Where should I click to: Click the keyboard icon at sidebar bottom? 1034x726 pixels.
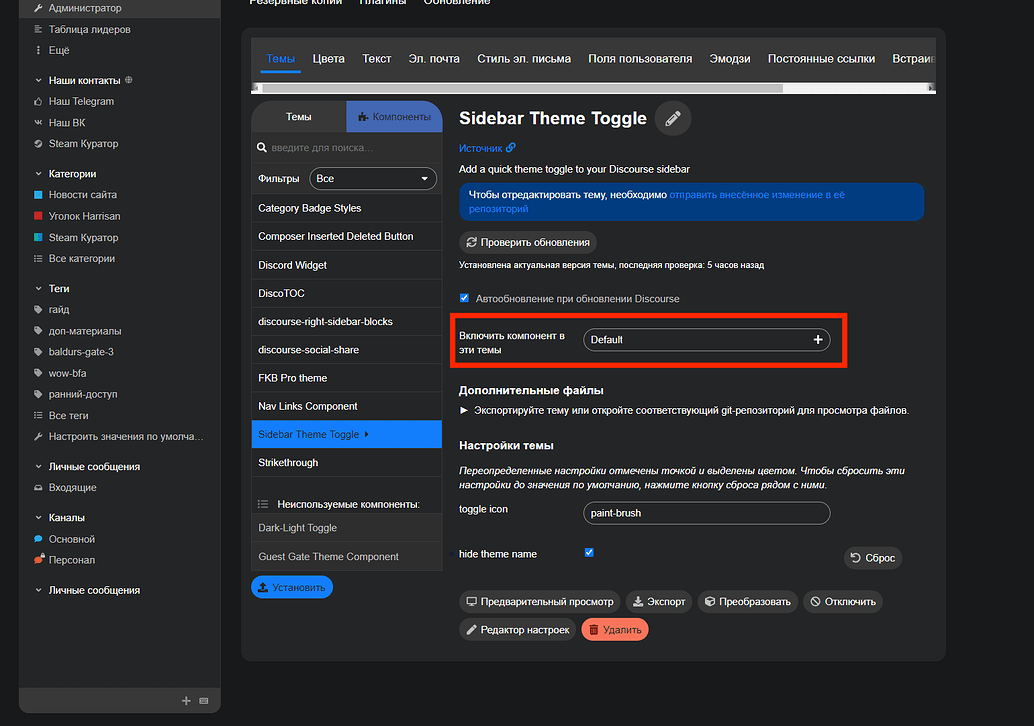click(204, 700)
